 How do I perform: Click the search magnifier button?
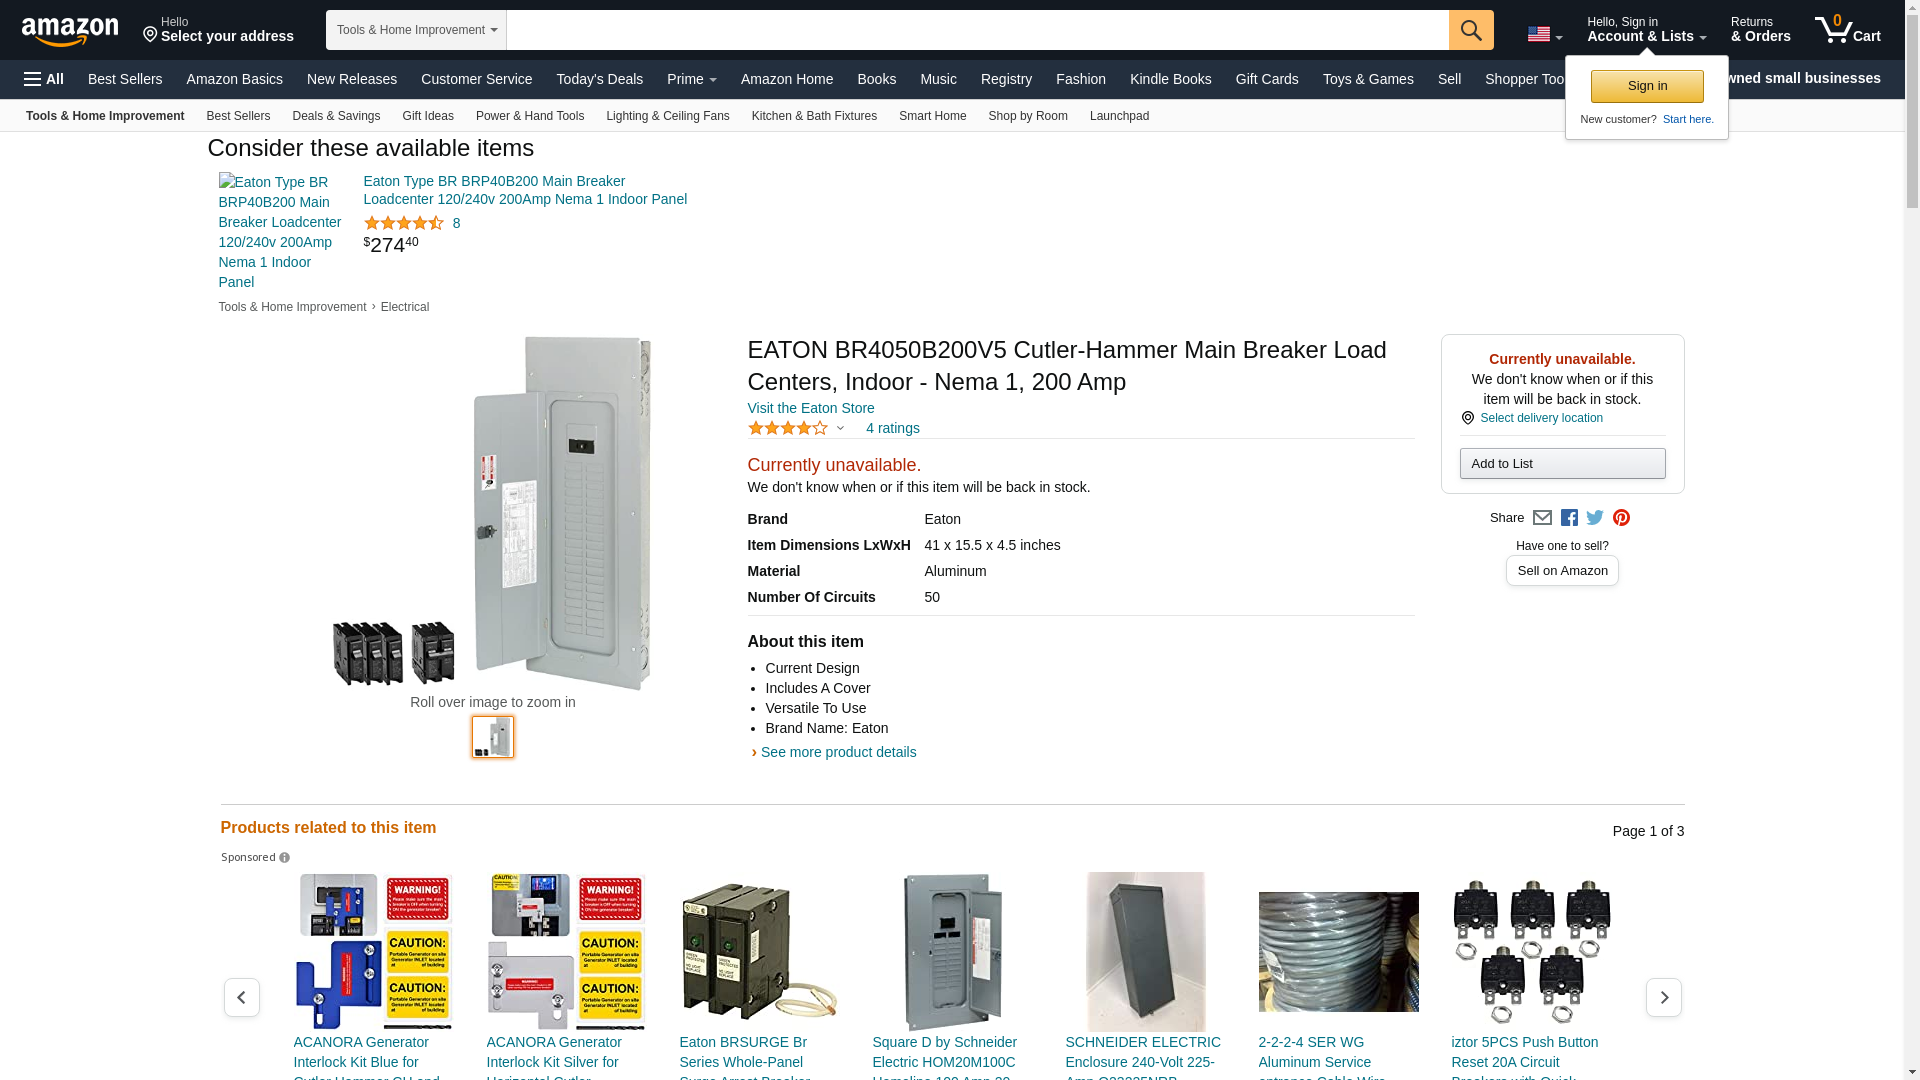click(x=1471, y=30)
